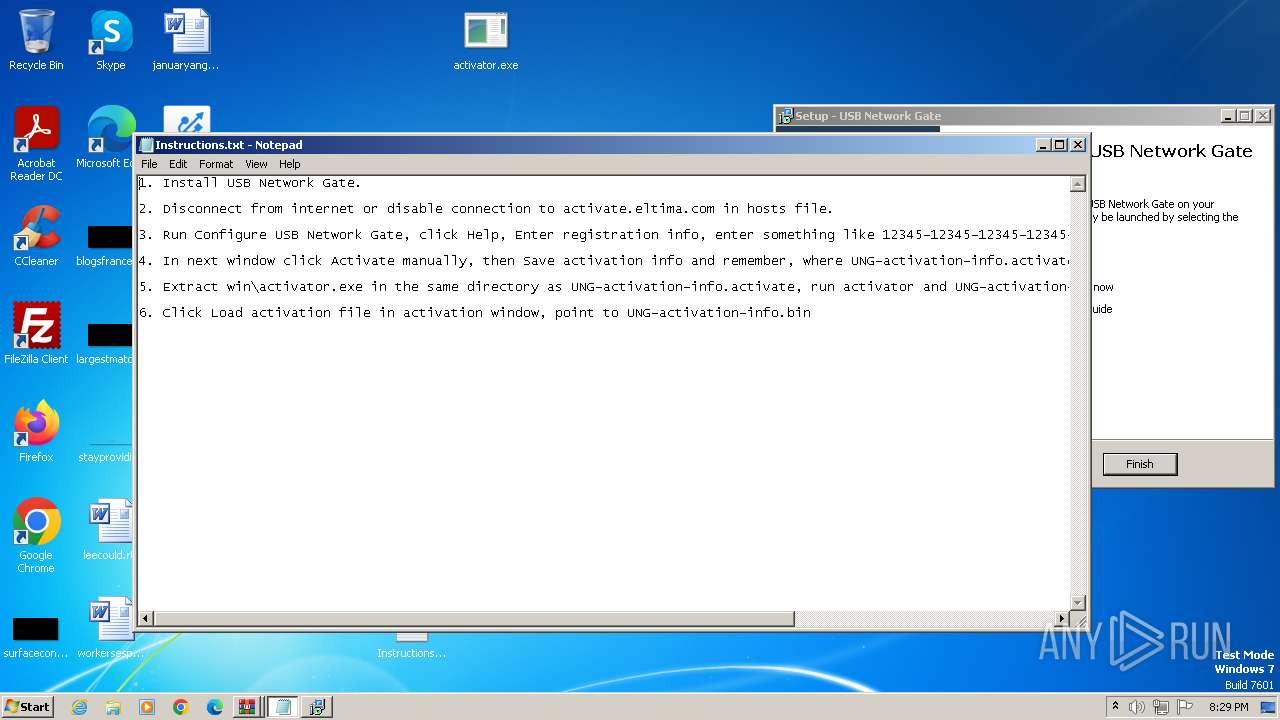Viewport: 1280px width, 720px height.
Task: Click line 5 about extracting activator.exe
Action: pyautogui.click(x=604, y=287)
